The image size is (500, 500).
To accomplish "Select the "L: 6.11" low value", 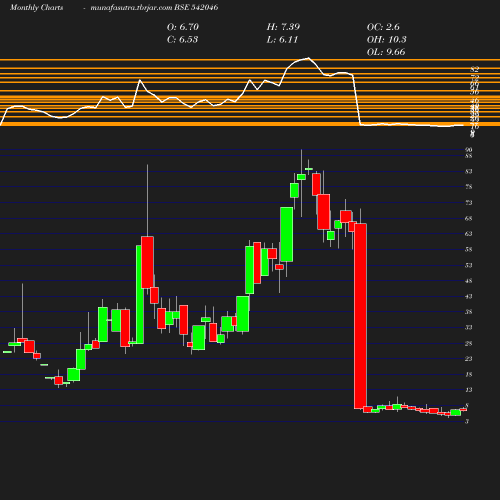I will point(282,39).
